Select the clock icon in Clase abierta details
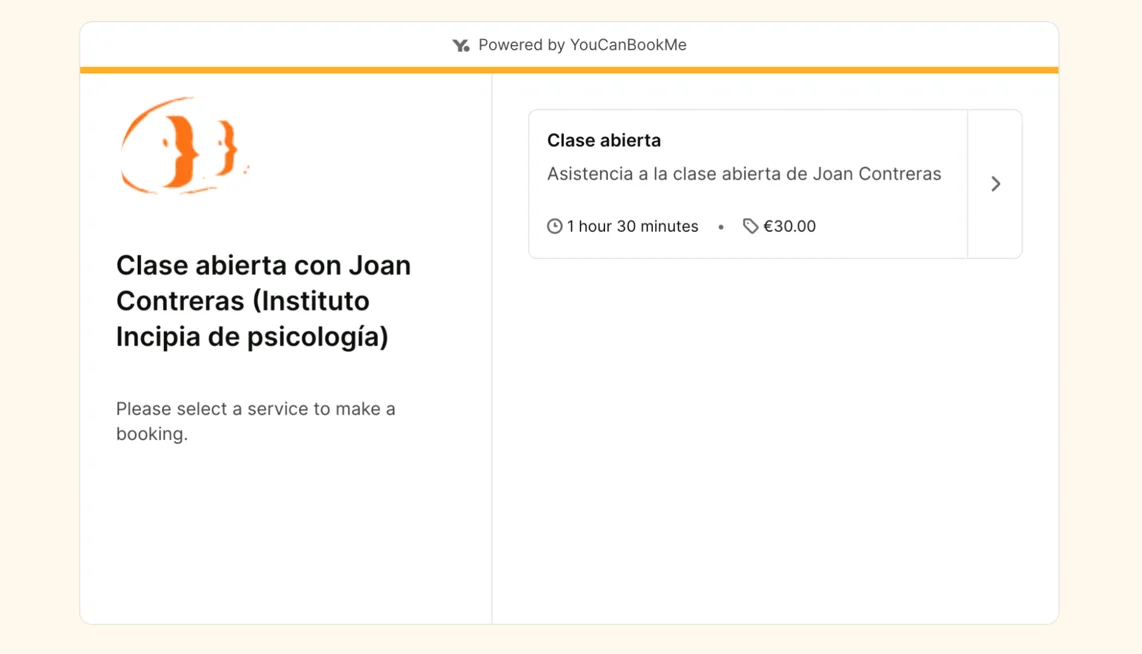The image size is (1142, 654). (554, 226)
